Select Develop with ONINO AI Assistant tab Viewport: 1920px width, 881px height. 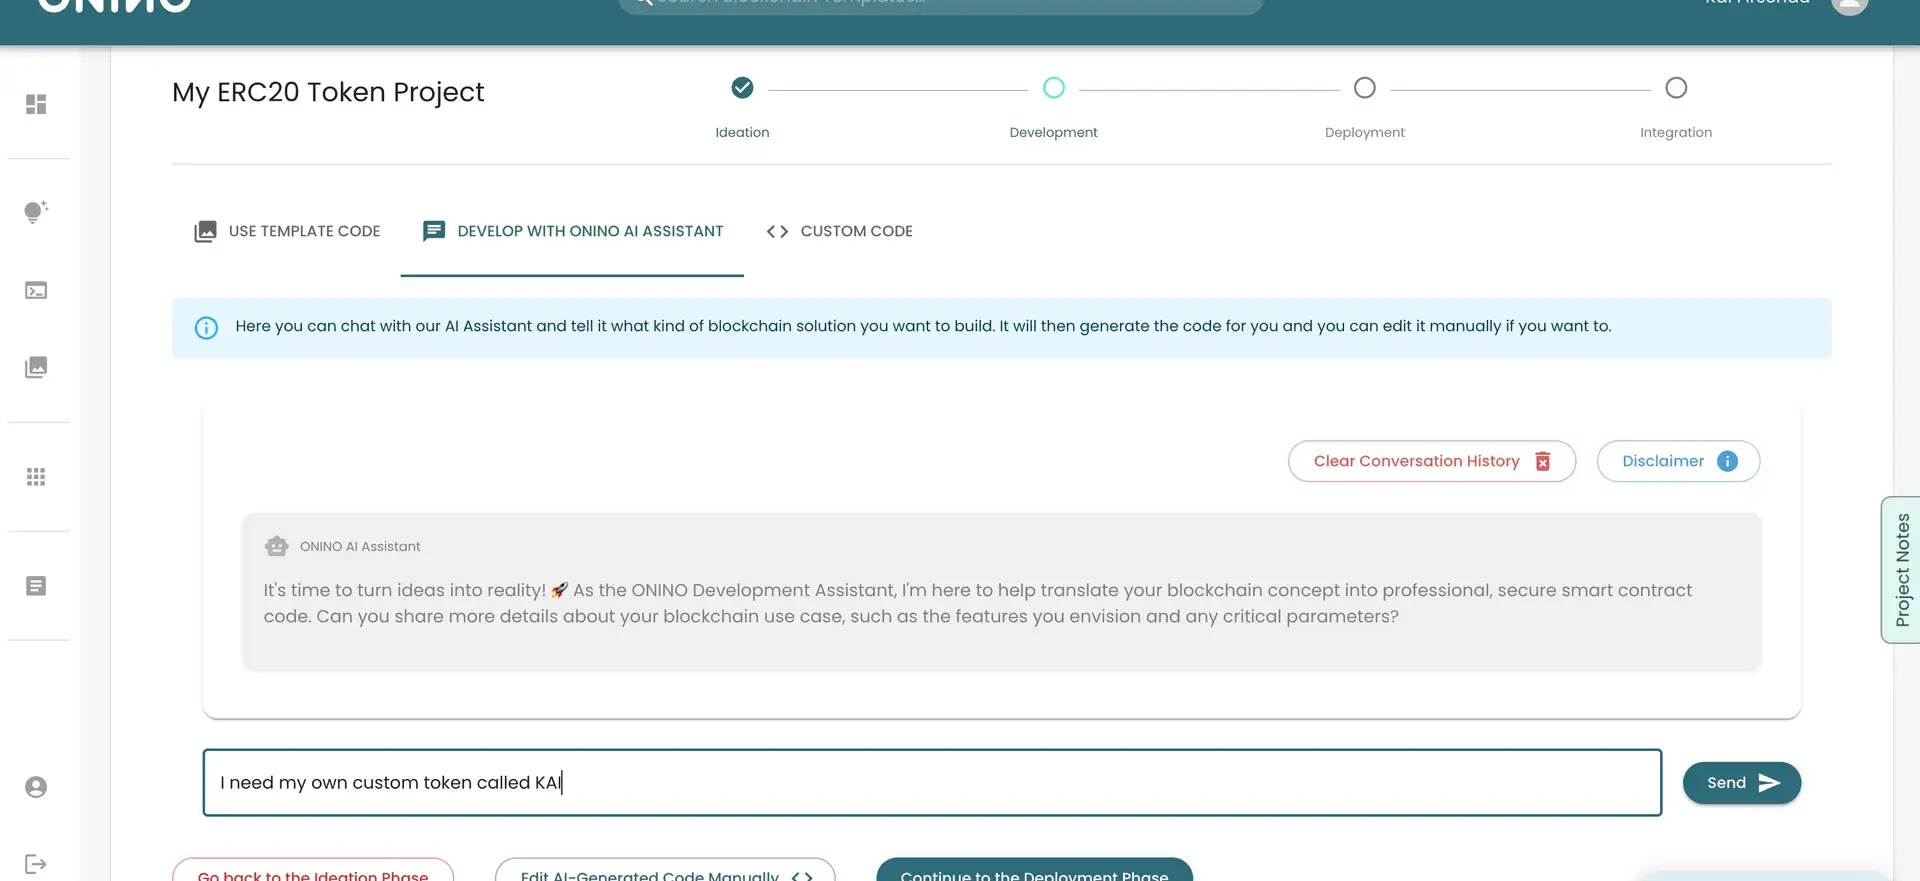(x=572, y=231)
